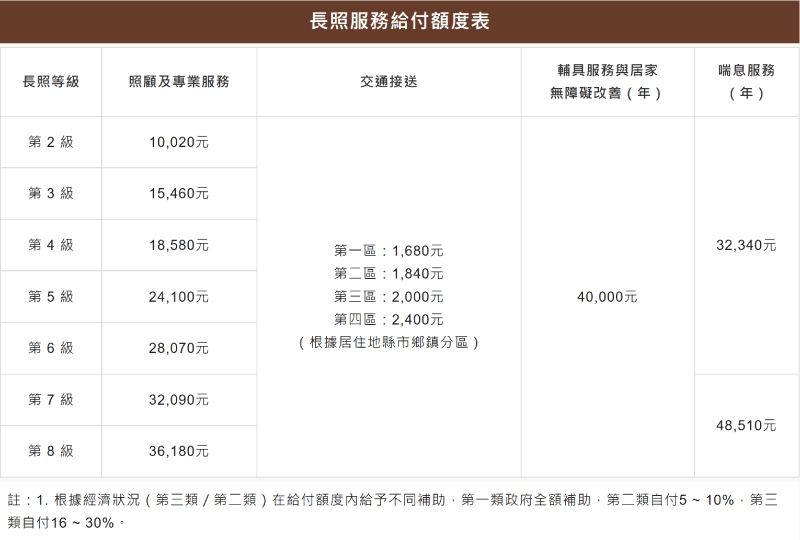Select the 第四區:2,400元 transport line
This screenshot has height=540, width=800.
point(388,320)
